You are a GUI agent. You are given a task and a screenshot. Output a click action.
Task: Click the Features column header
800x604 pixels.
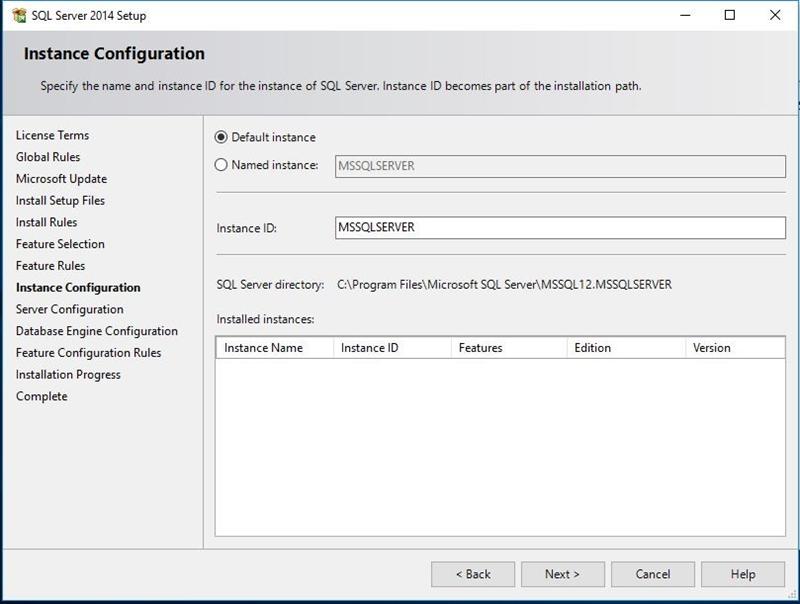coord(508,348)
